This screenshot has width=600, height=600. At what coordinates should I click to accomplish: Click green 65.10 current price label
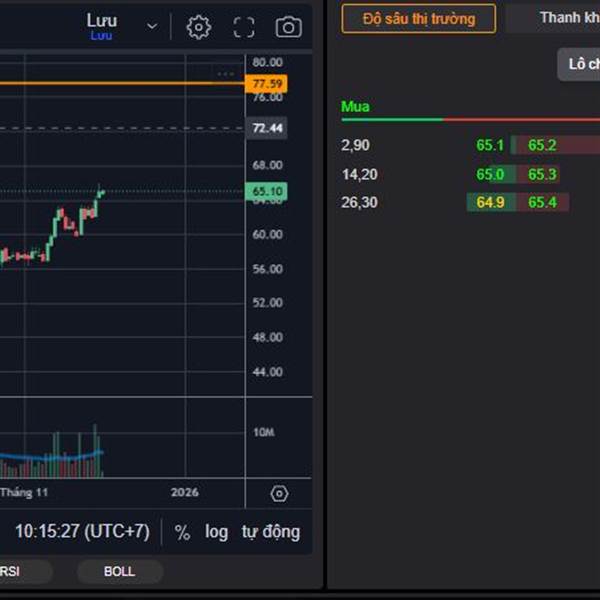coord(268,191)
